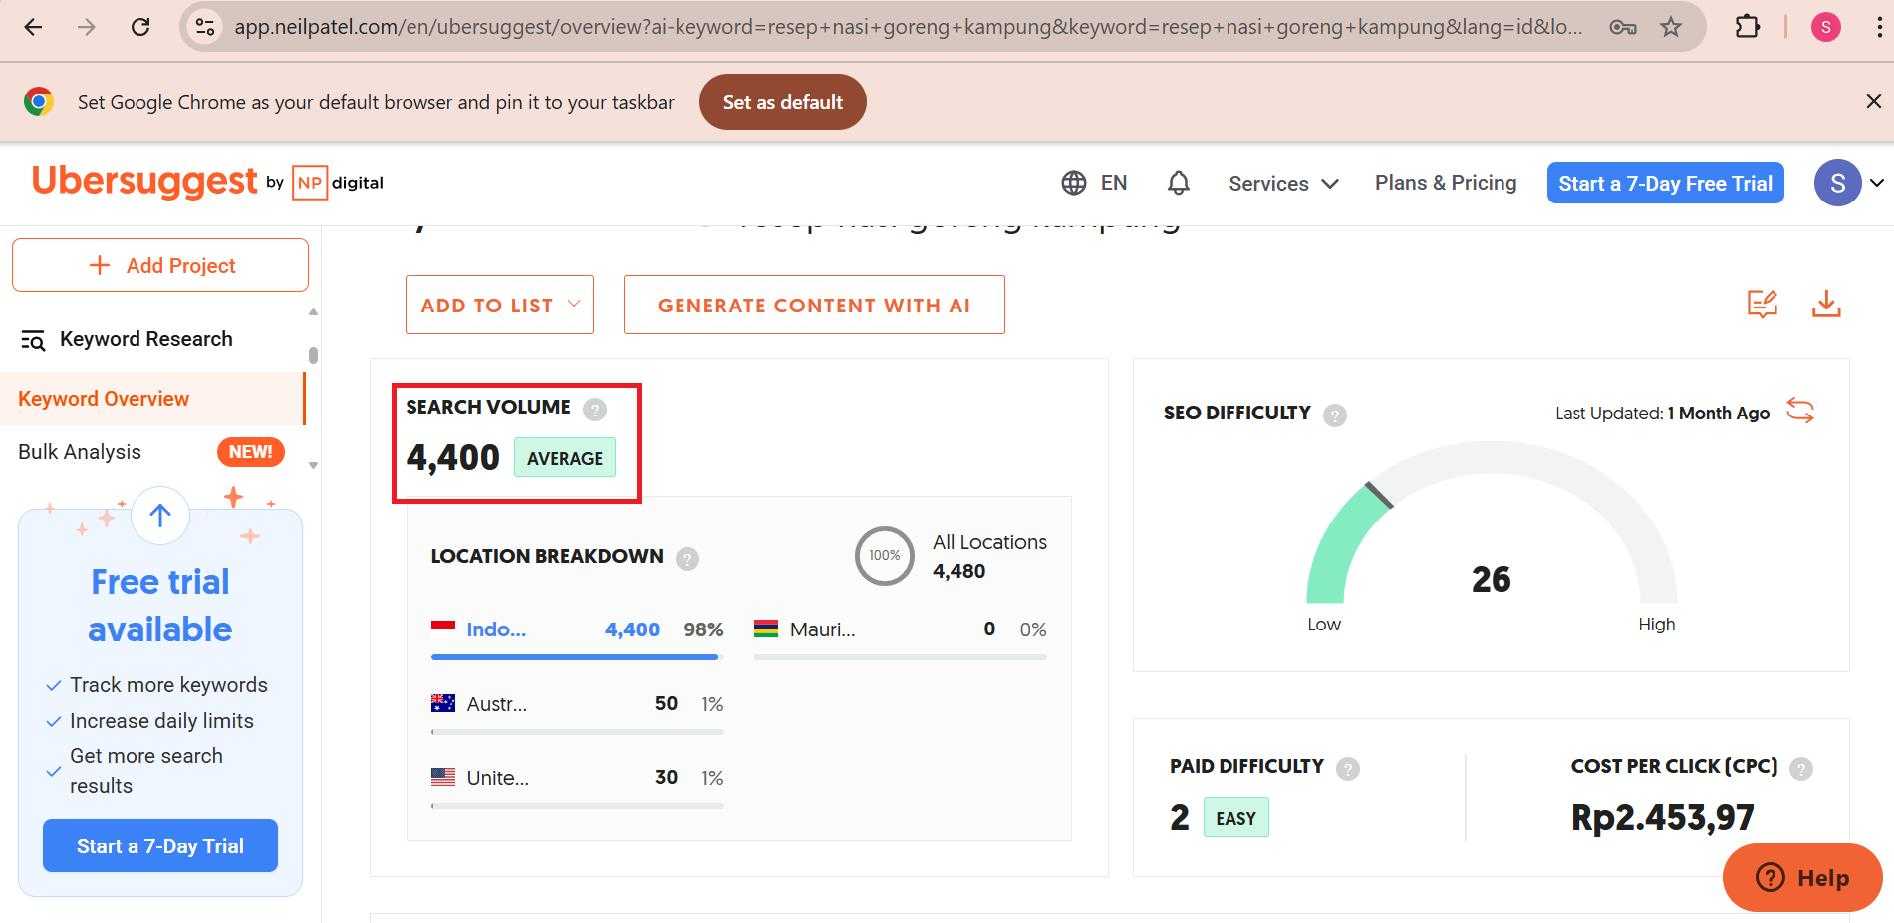Viewport: 1894px width, 923px height.
Task: Open Plans & Pricing
Action: pos(1445,183)
